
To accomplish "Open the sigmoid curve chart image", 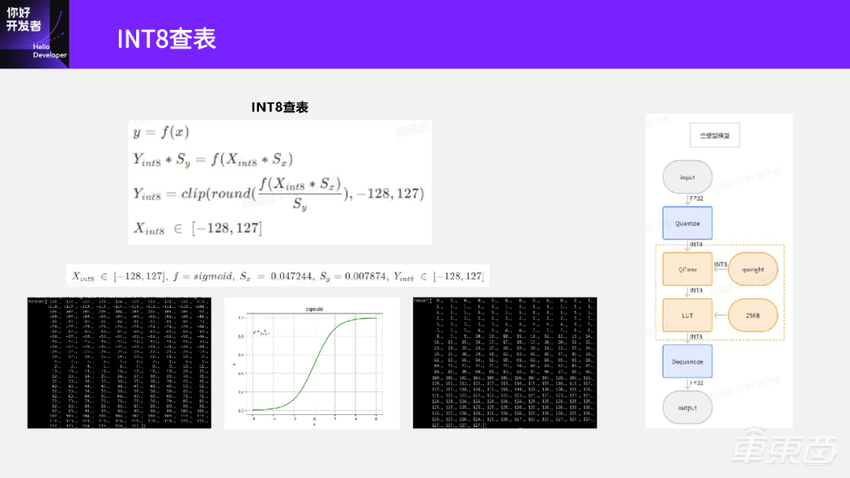I will [311, 363].
